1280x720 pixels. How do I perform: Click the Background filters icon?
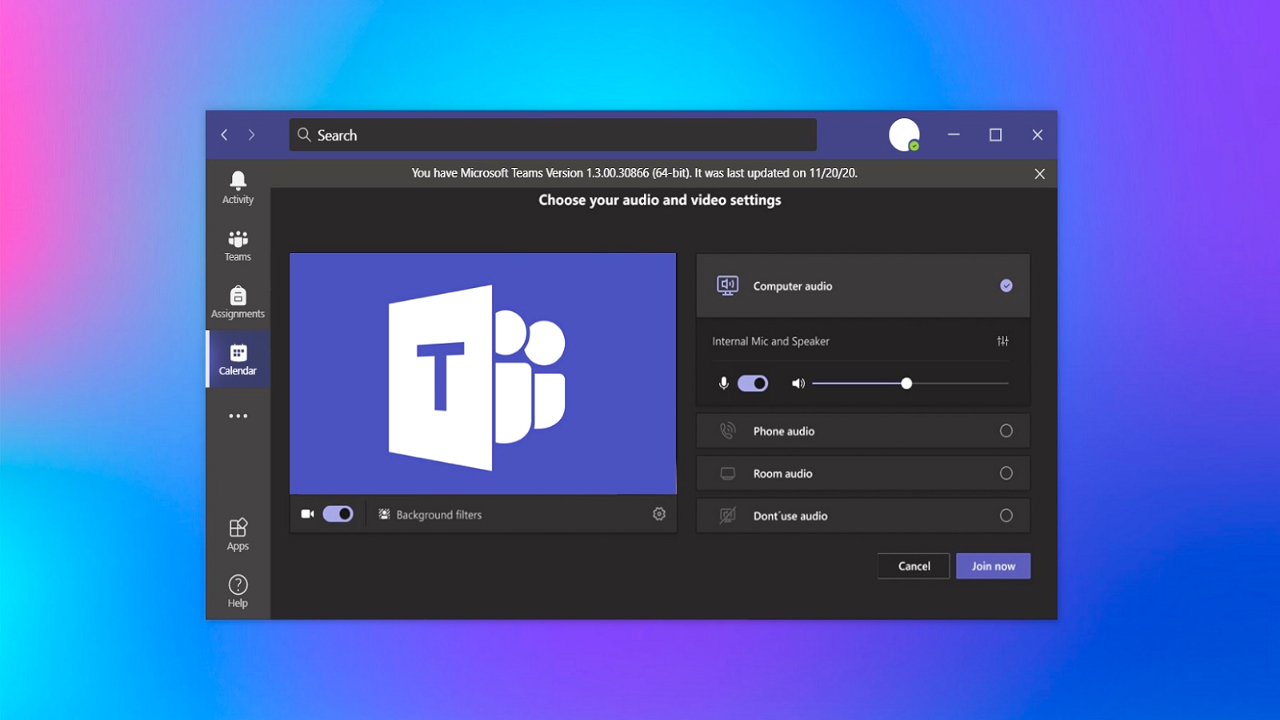[x=385, y=515]
